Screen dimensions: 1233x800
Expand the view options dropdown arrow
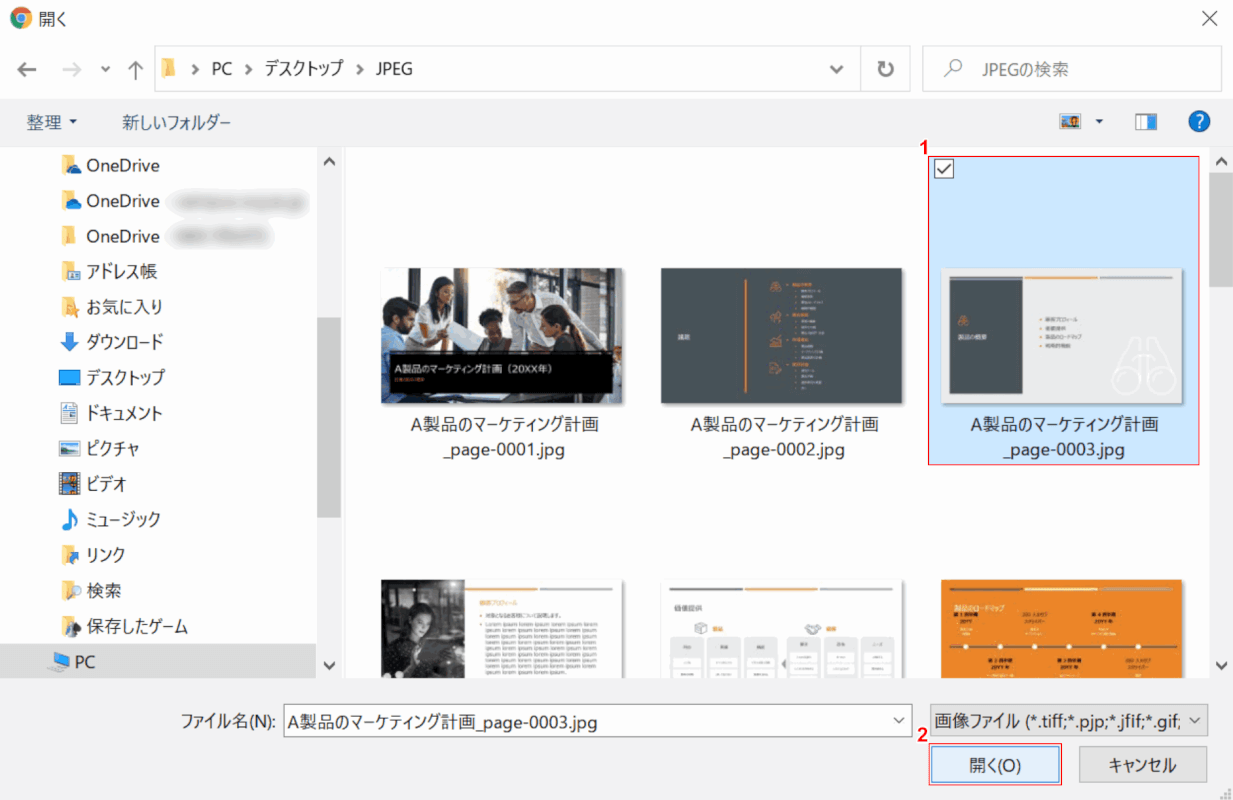point(1100,122)
